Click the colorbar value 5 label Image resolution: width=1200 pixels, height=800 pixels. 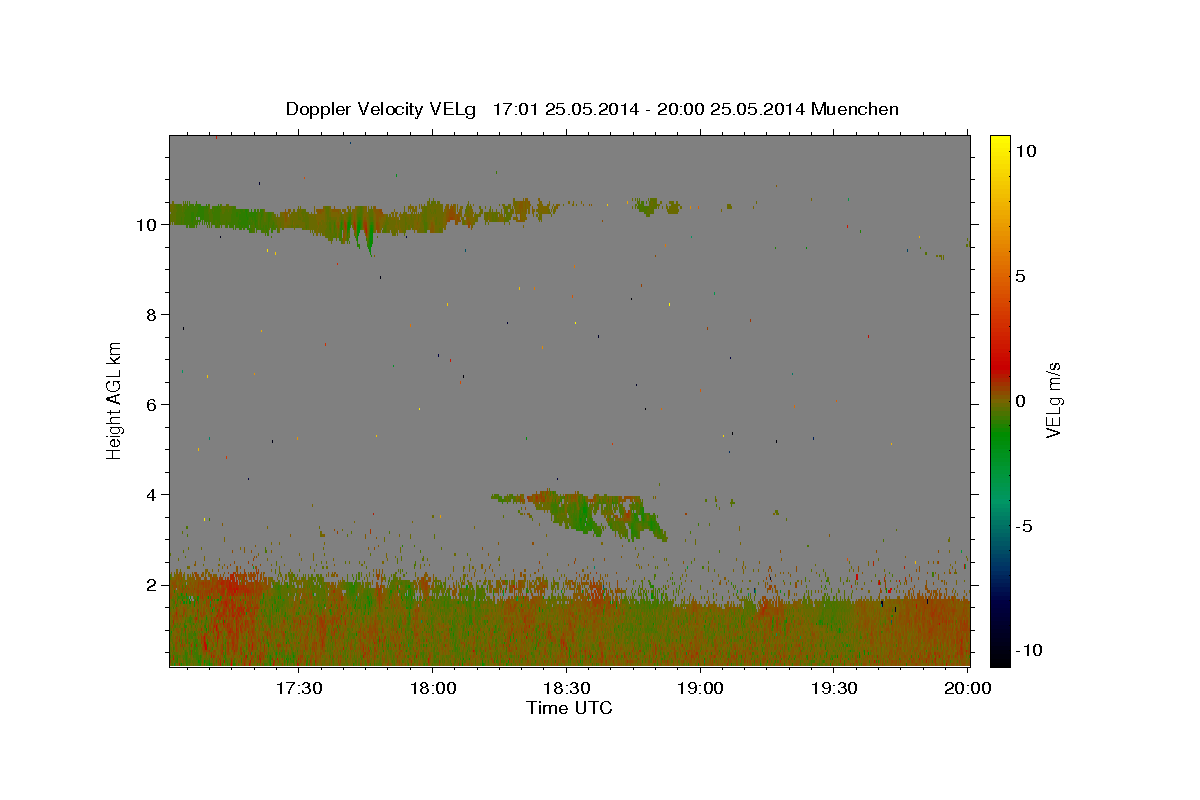point(1020,276)
